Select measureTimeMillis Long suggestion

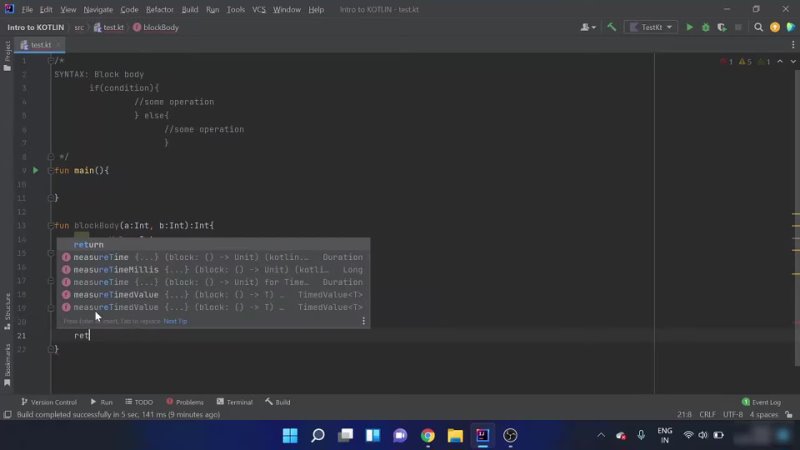(x=213, y=270)
